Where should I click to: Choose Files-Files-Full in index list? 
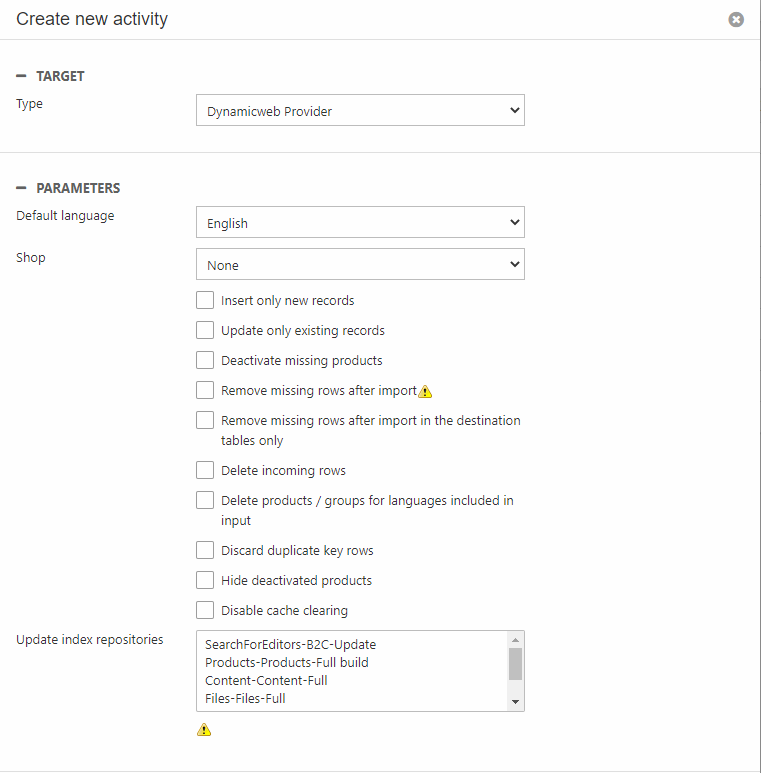[245, 698]
